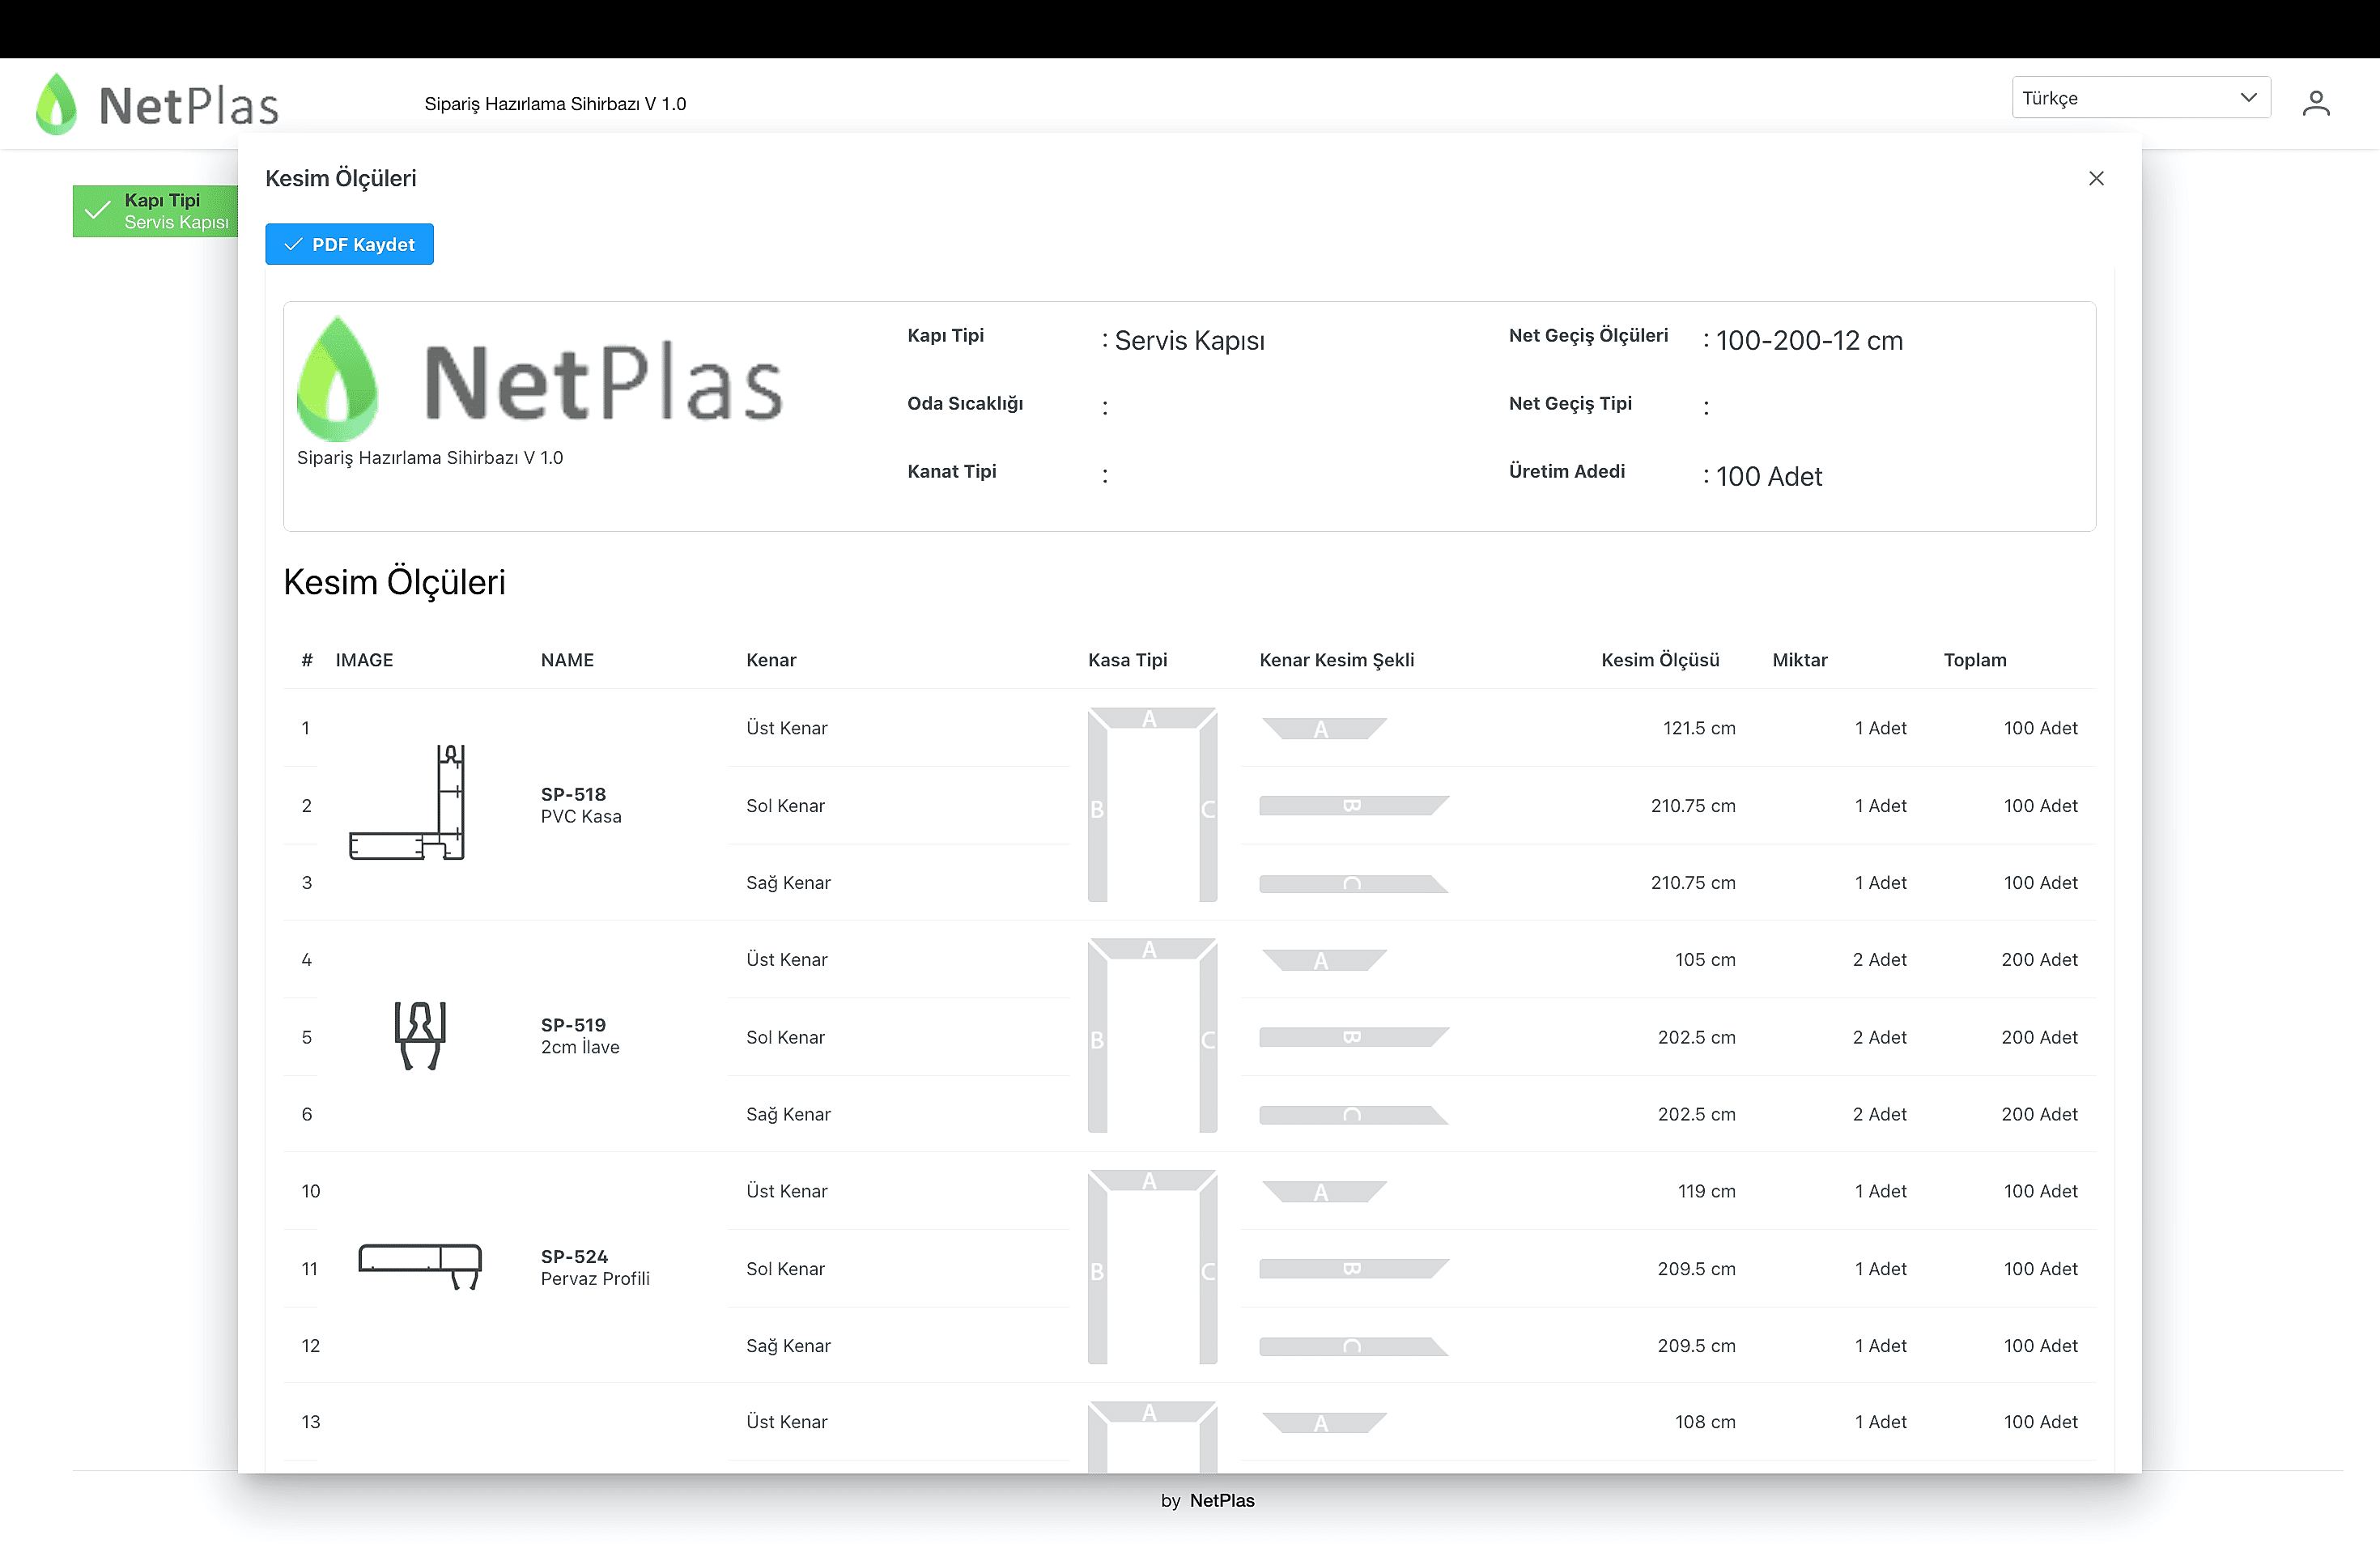2380x1548 pixels.
Task: Click the SP-524 Pervaz Profili profile image
Action: point(420,1266)
